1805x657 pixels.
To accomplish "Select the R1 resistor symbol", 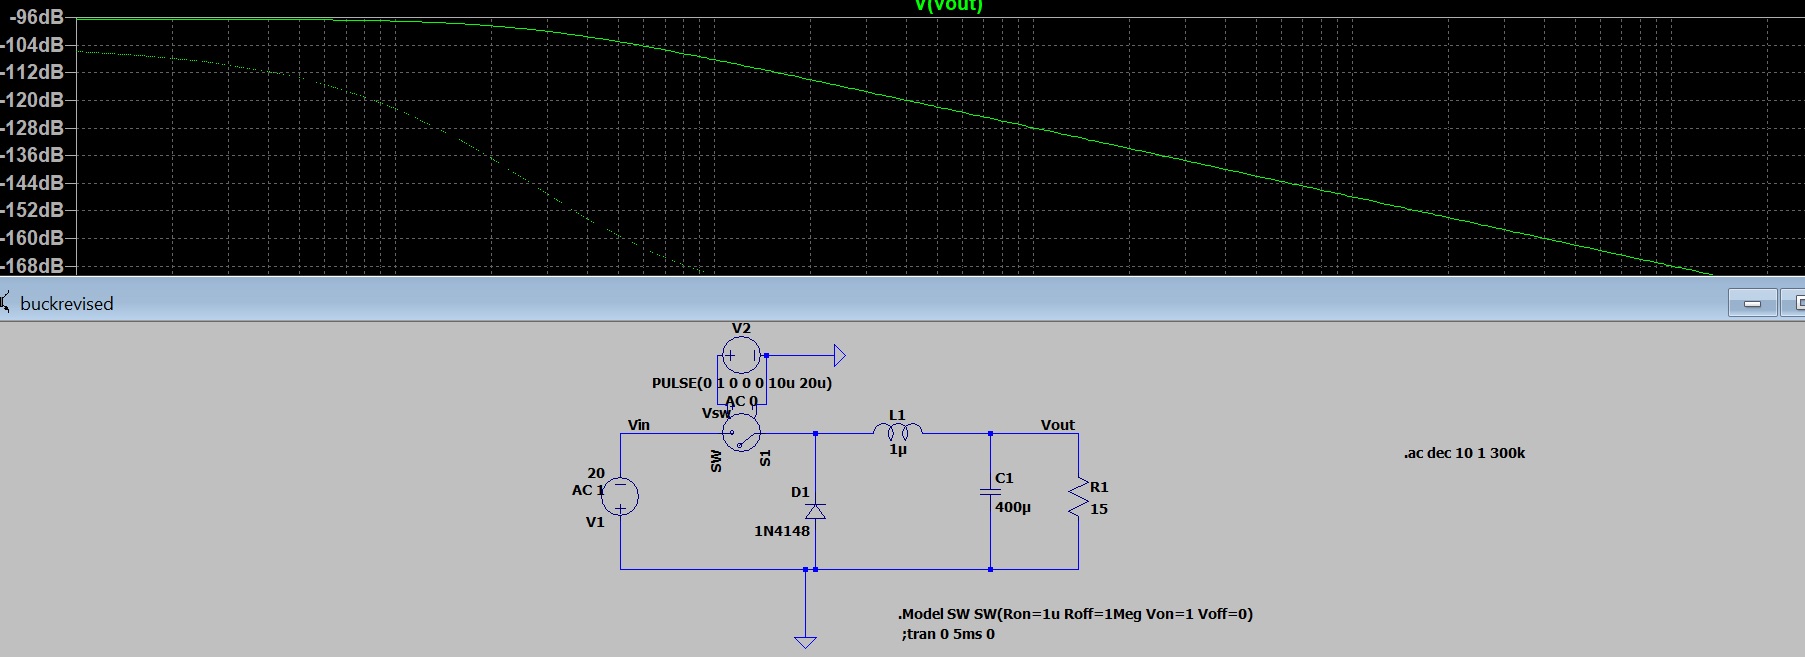I will 1078,497.
